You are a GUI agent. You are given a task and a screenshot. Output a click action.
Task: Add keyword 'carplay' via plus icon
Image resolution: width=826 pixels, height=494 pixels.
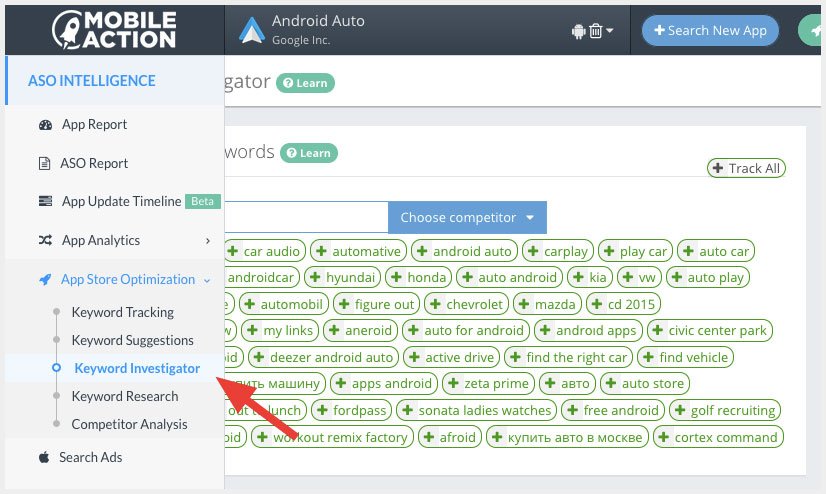point(533,251)
